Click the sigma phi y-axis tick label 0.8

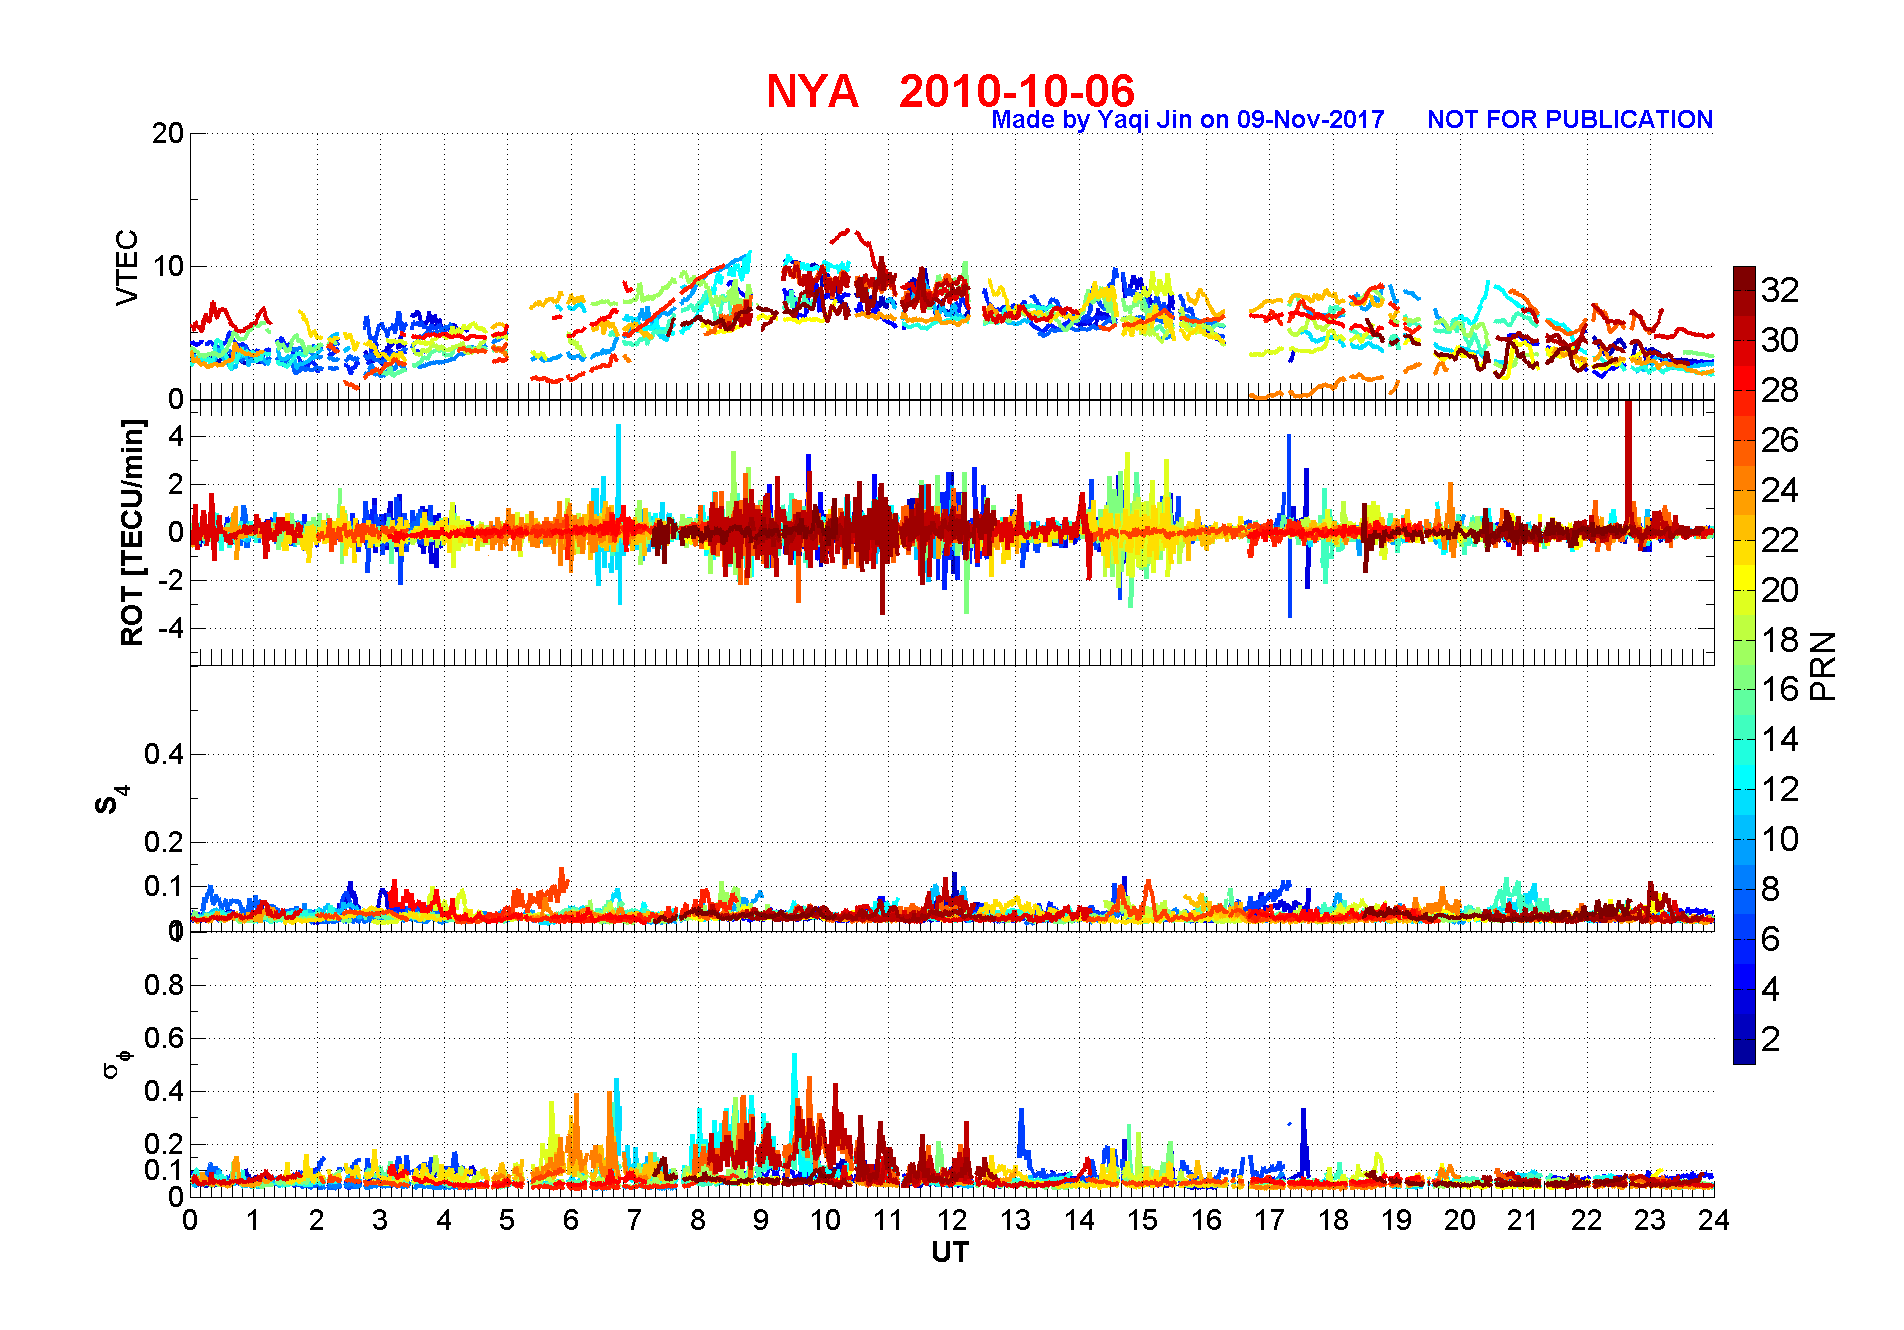click(164, 985)
